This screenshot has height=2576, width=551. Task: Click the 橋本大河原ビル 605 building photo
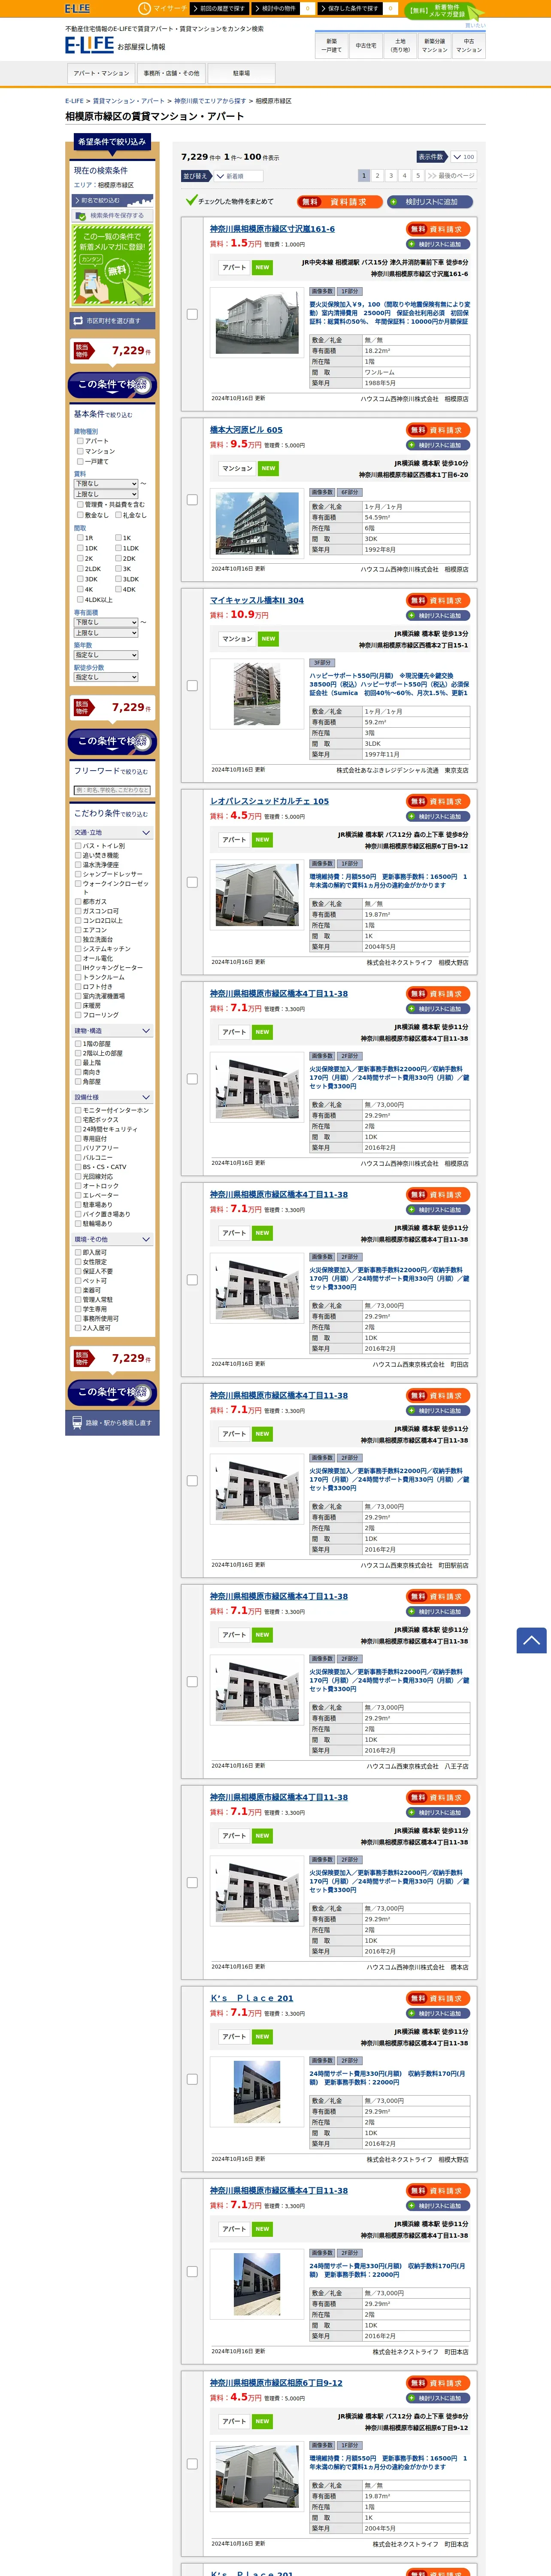click(257, 524)
